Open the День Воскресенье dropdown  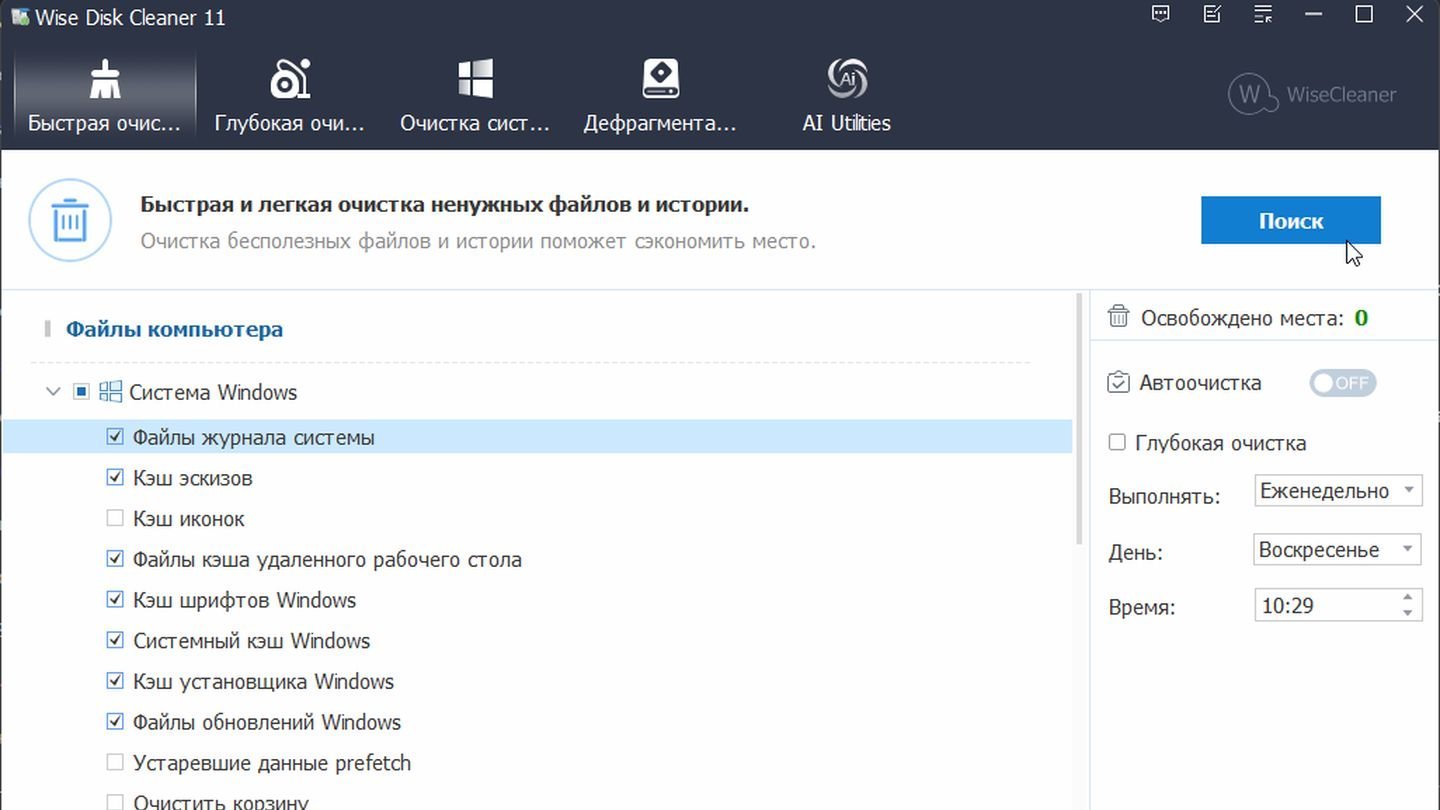(1338, 550)
